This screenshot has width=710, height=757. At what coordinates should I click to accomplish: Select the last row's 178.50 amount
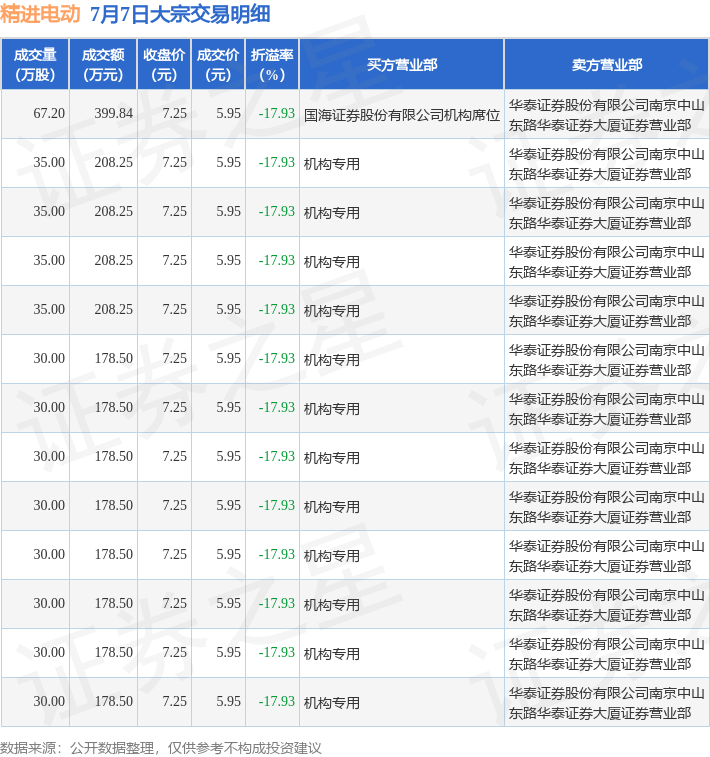click(x=113, y=701)
